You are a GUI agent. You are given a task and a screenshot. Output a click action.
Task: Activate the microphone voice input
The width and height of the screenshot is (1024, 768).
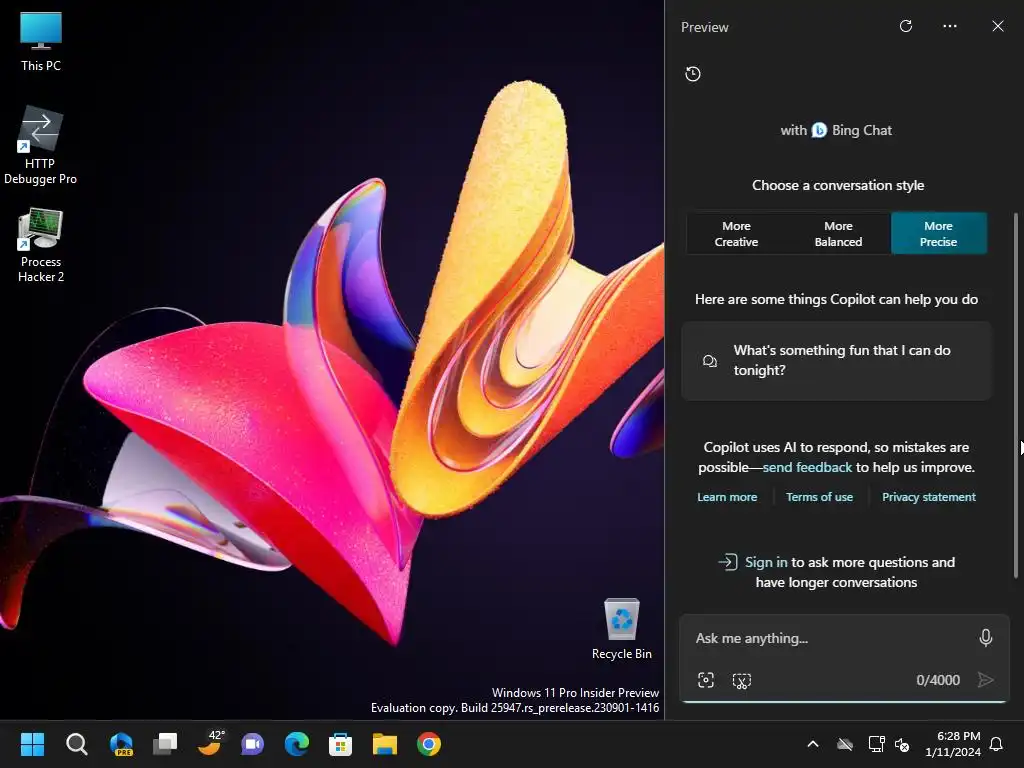click(985, 637)
